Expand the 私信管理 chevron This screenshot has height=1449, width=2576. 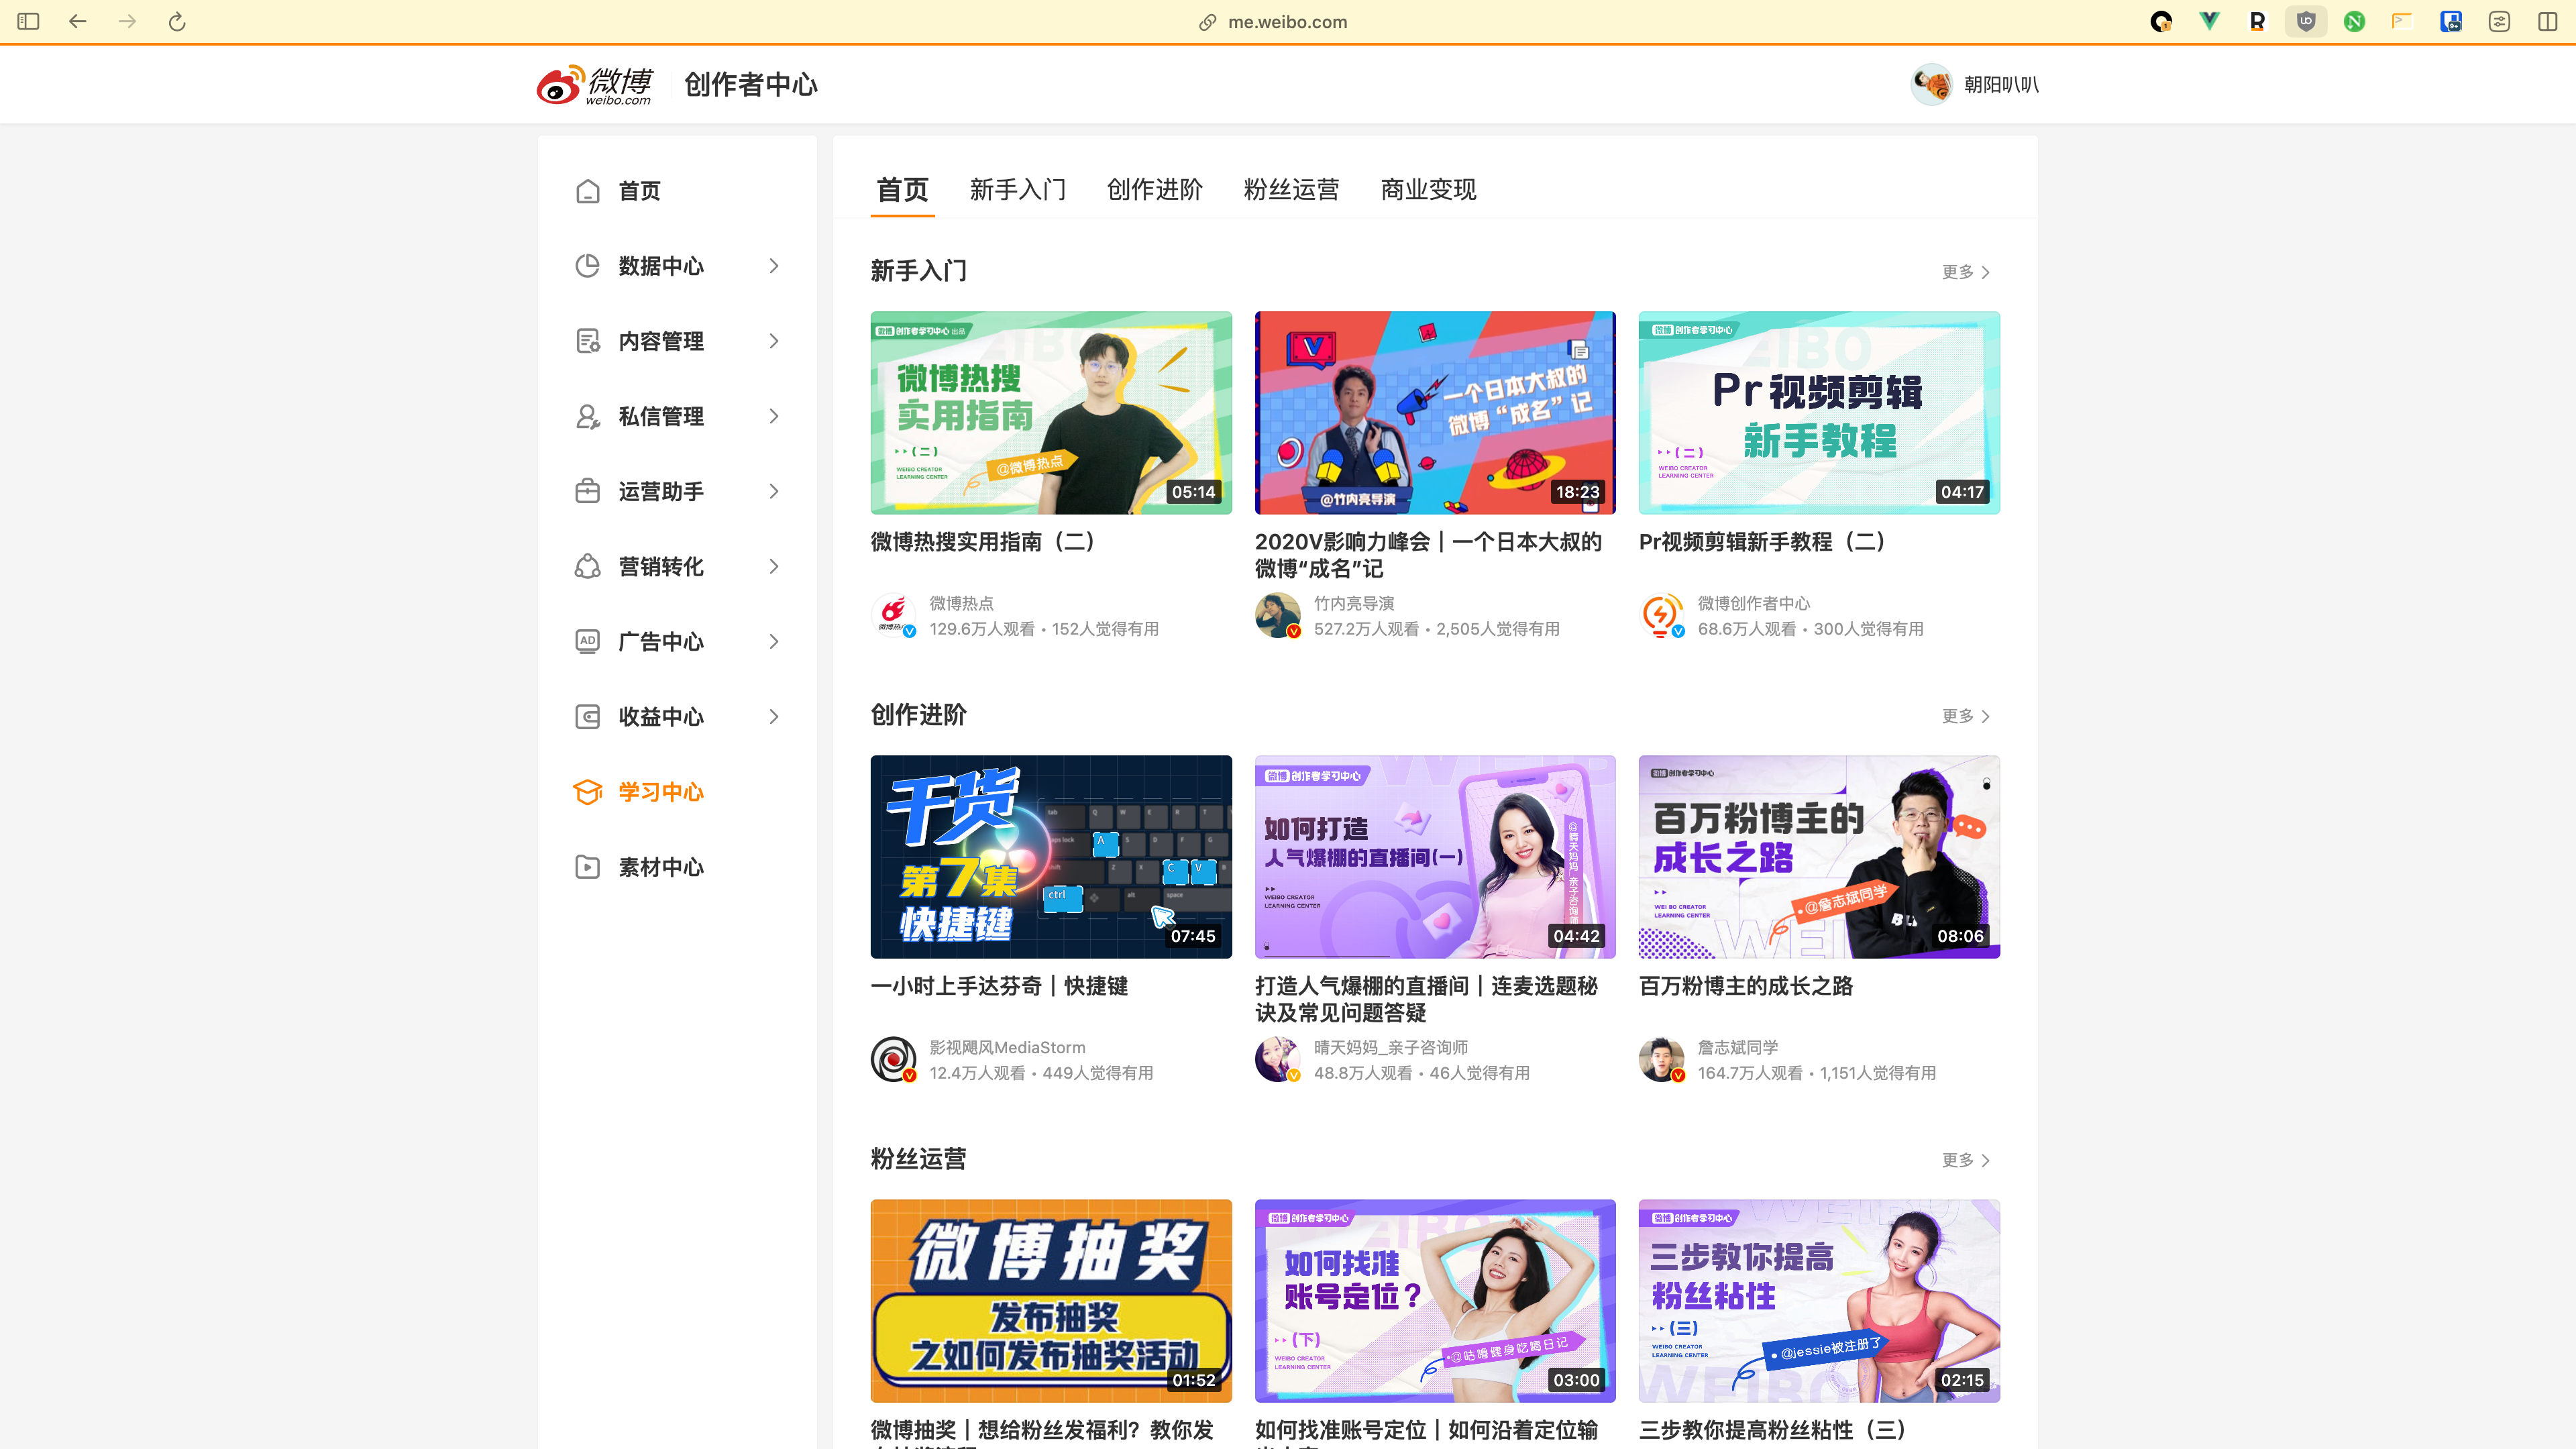pyautogui.click(x=774, y=416)
